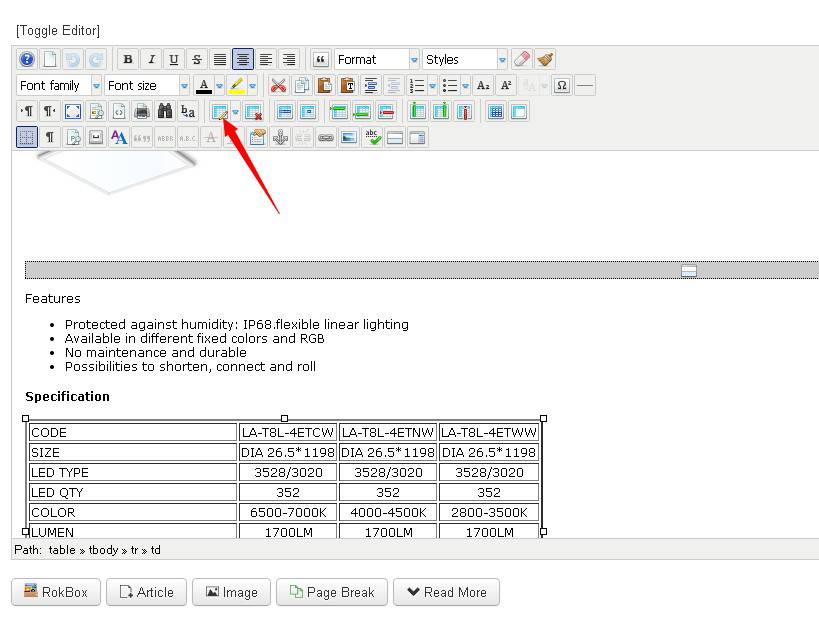The height and width of the screenshot is (621, 819).
Task: Click the cut scissors icon
Action: 278,86
